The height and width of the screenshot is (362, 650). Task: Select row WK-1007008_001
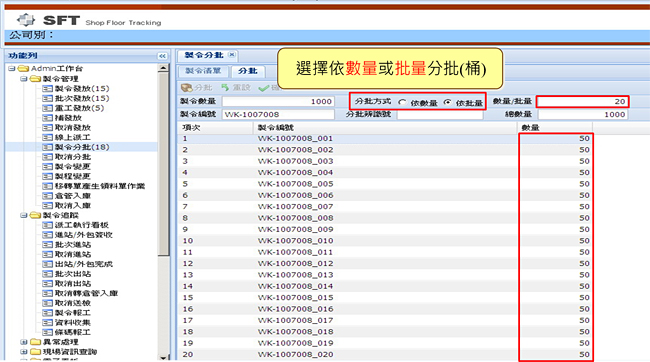click(386, 138)
